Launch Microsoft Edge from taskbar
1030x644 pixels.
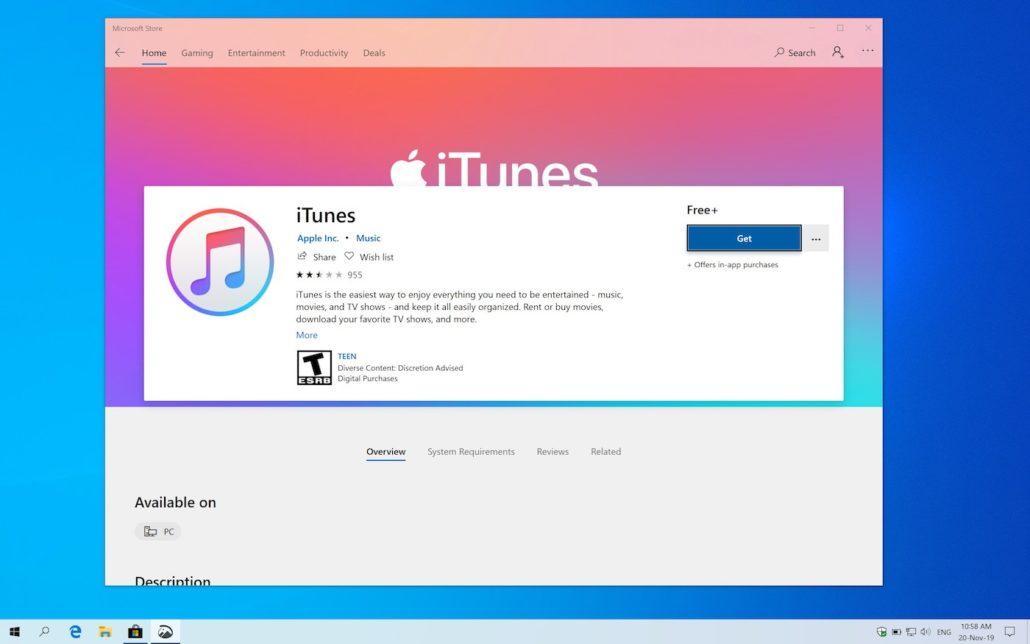(76, 632)
